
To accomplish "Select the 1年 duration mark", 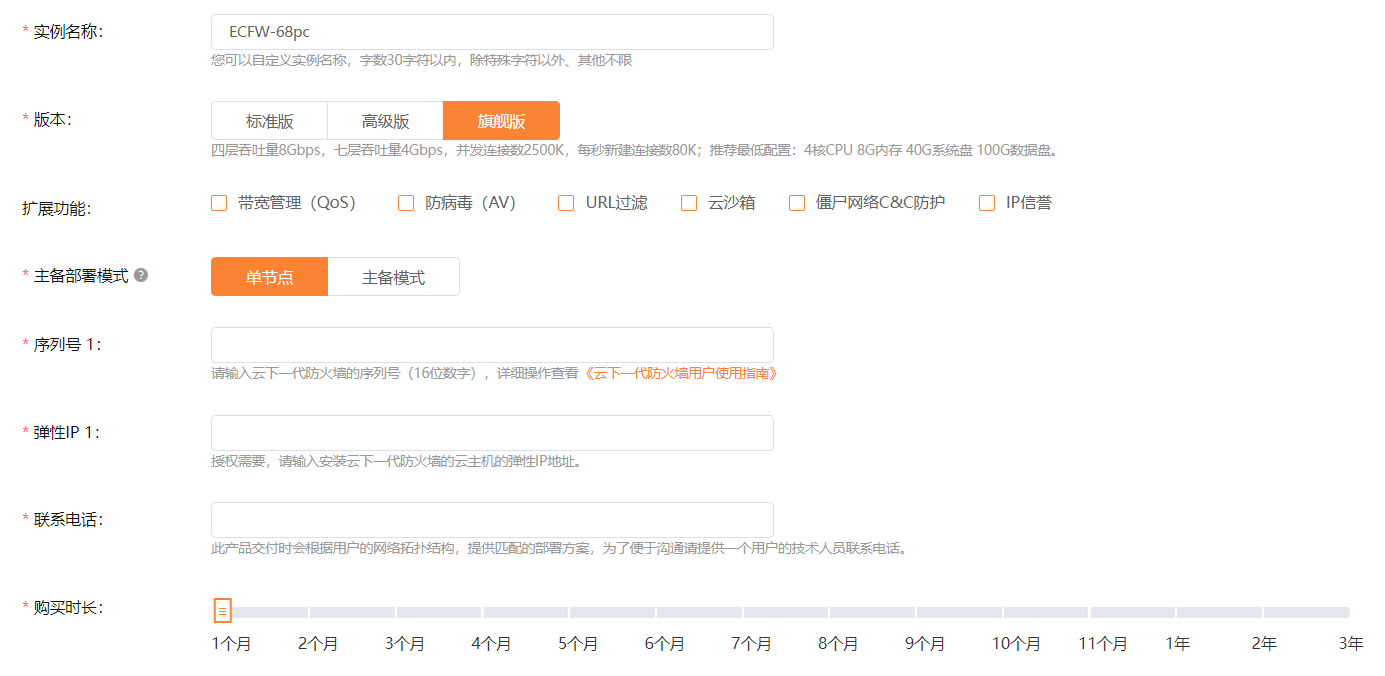I will click(1177, 612).
